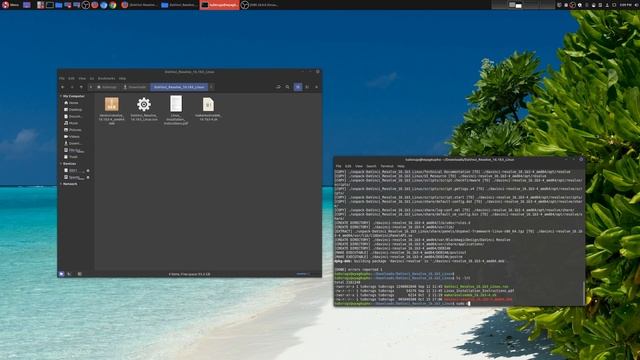Focus the terminal command prompt line

459,304
